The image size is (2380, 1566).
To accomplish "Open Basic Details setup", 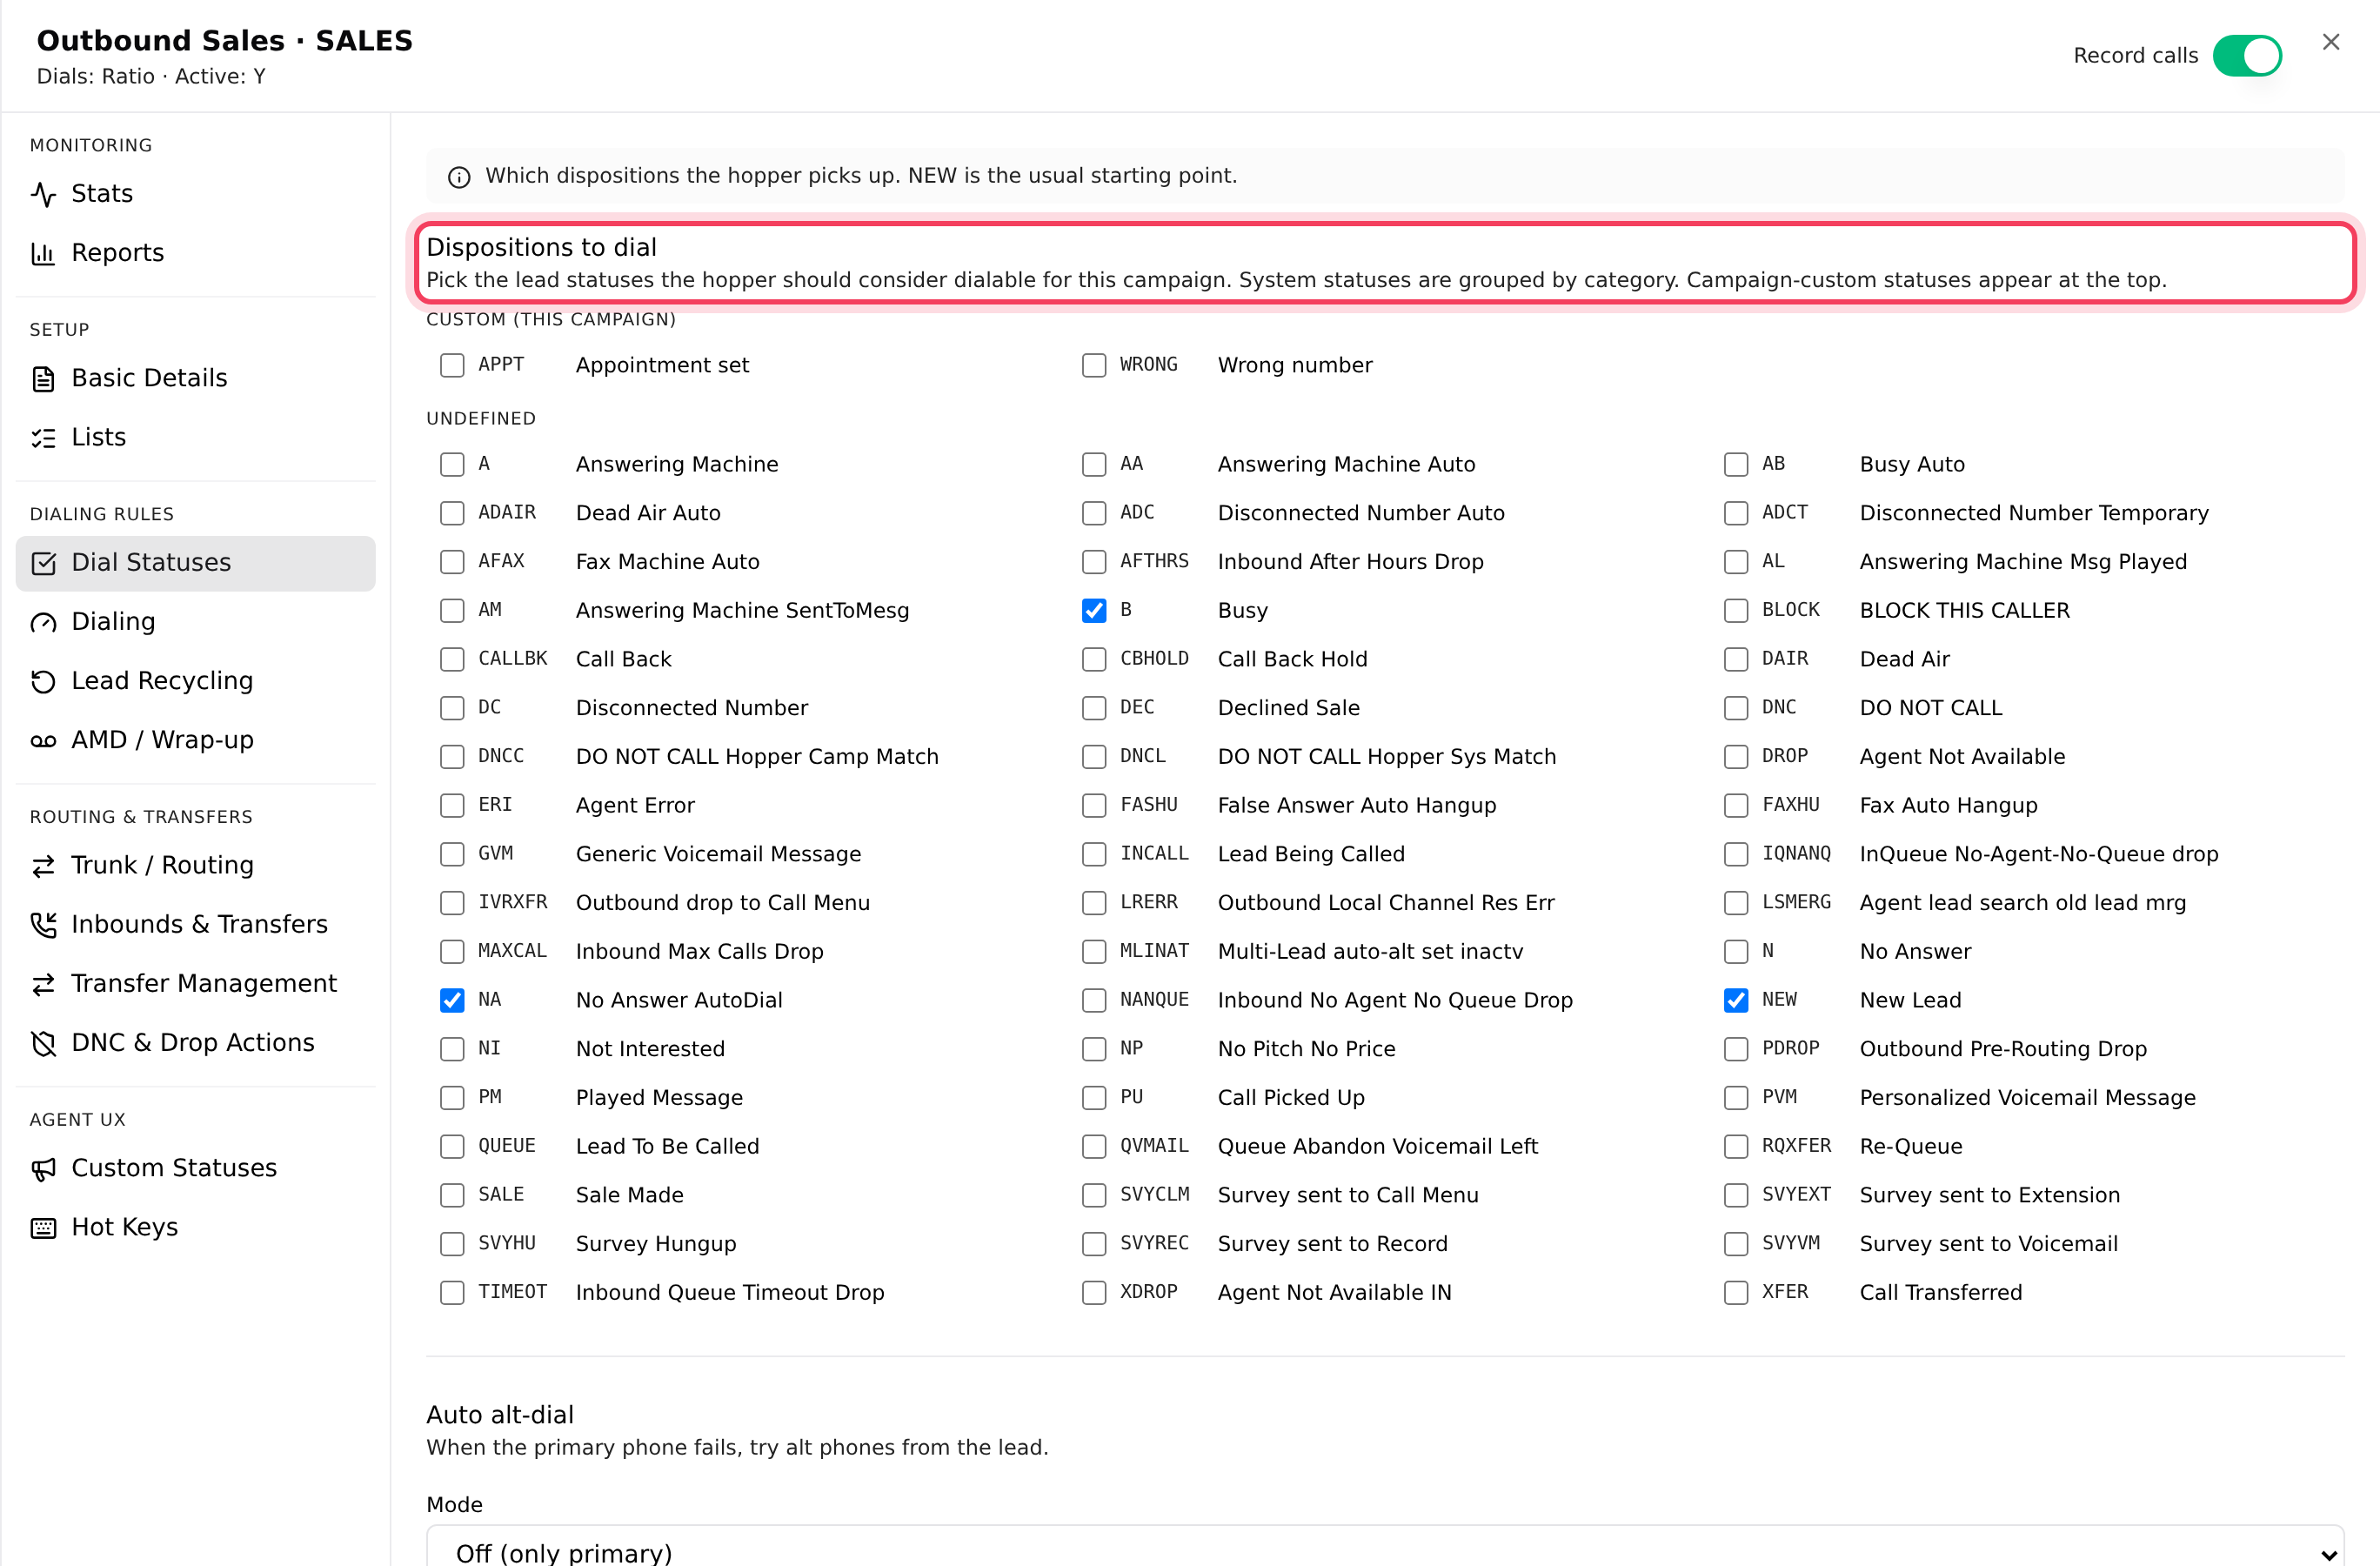I will click(x=195, y=378).
